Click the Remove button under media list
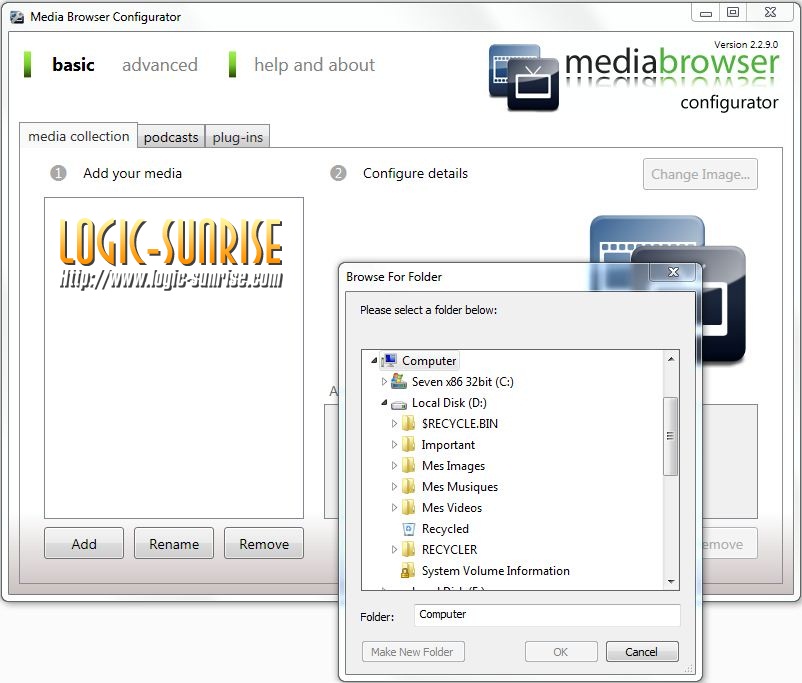This screenshot has width=802, height=683. (264, 543)
